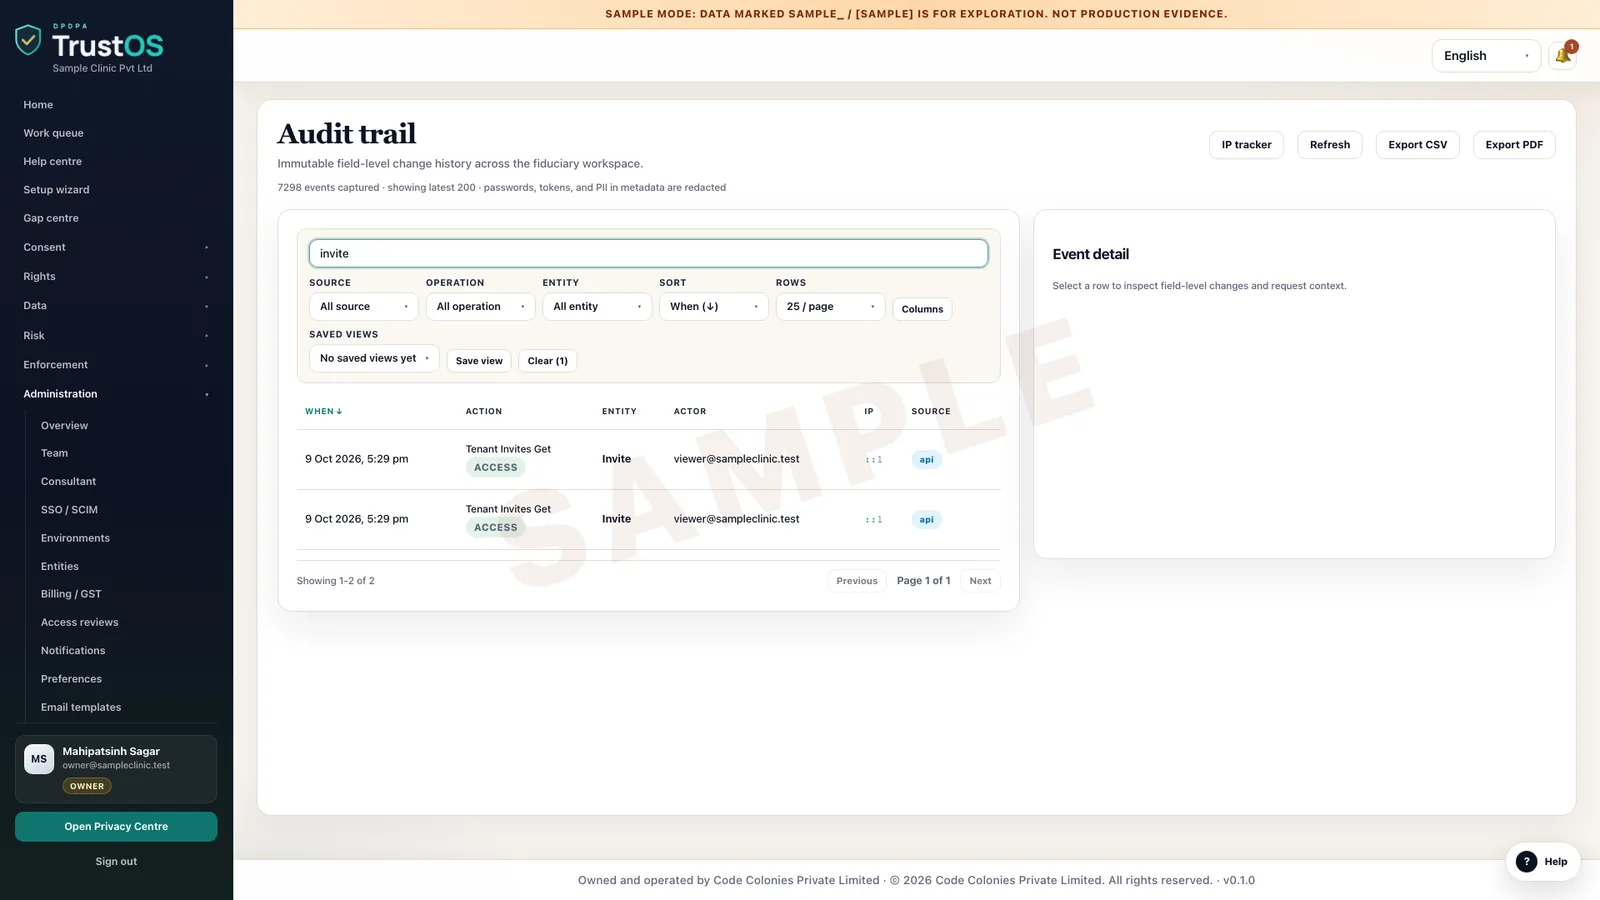This screenshot has width=1600, height=900.
Task: Click the Columns button
Action: (922, 309)
